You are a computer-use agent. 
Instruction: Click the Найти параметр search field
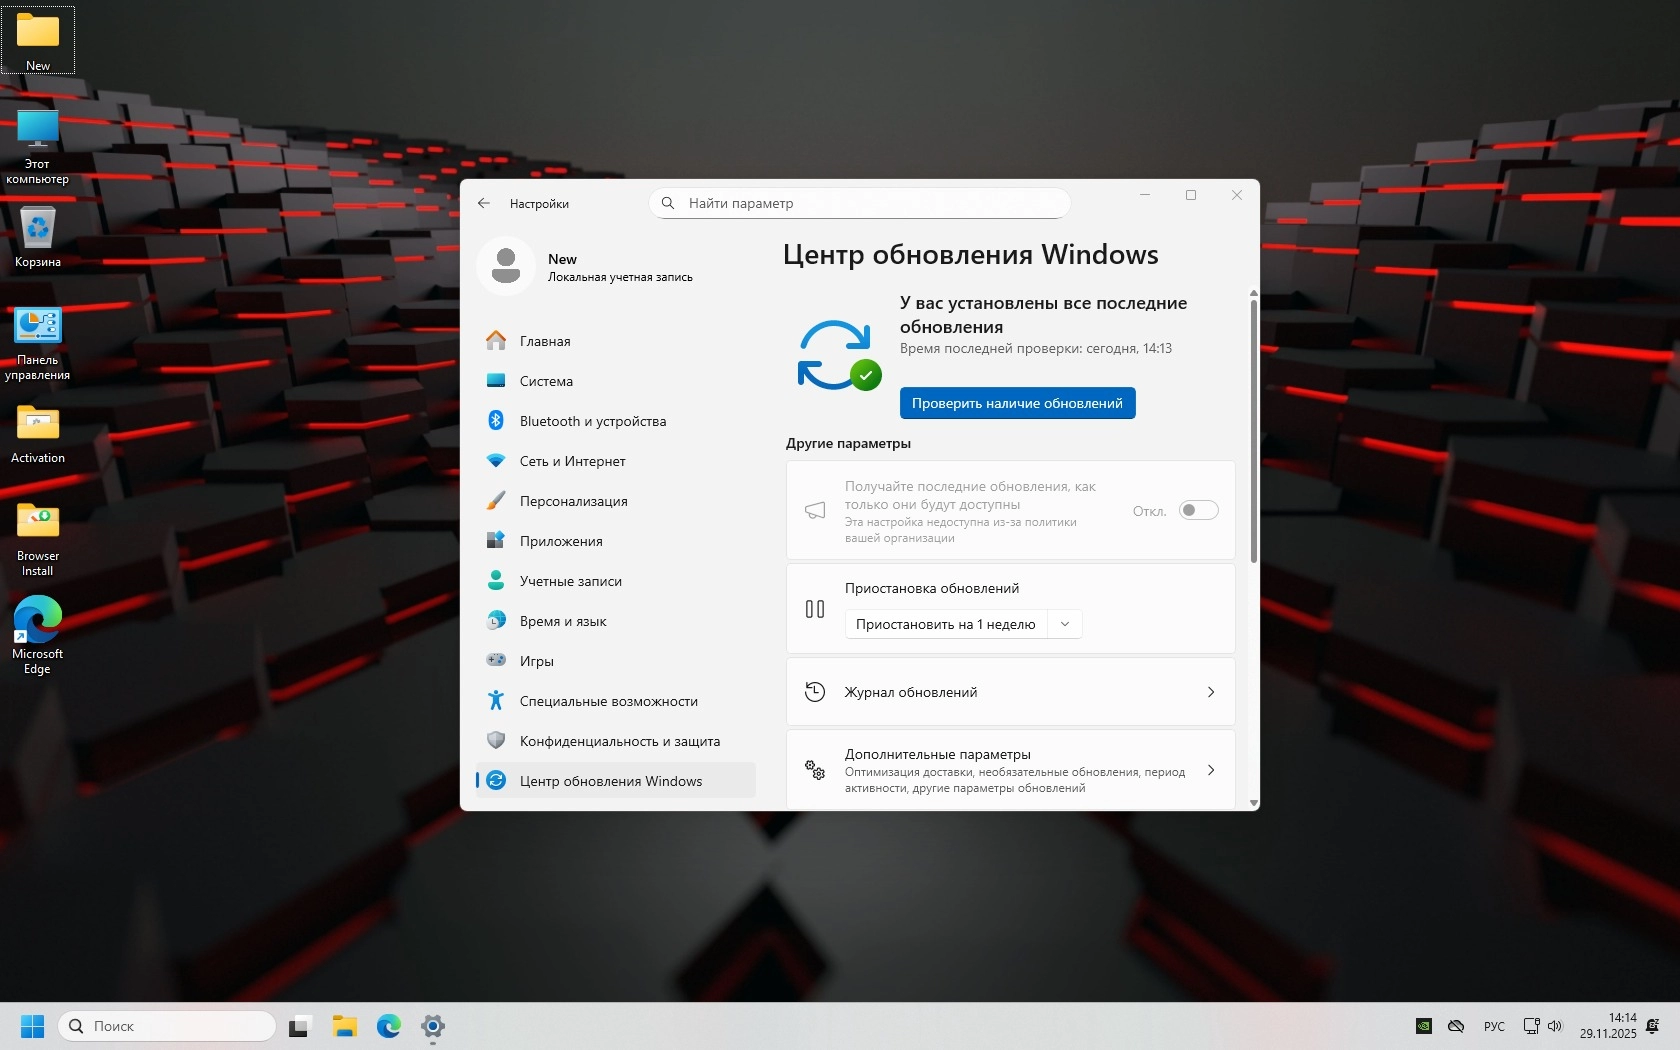point(860,203)
